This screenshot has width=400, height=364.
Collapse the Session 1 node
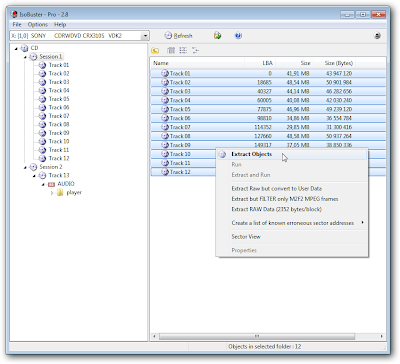pyautogui.click(x=25, y=57)
